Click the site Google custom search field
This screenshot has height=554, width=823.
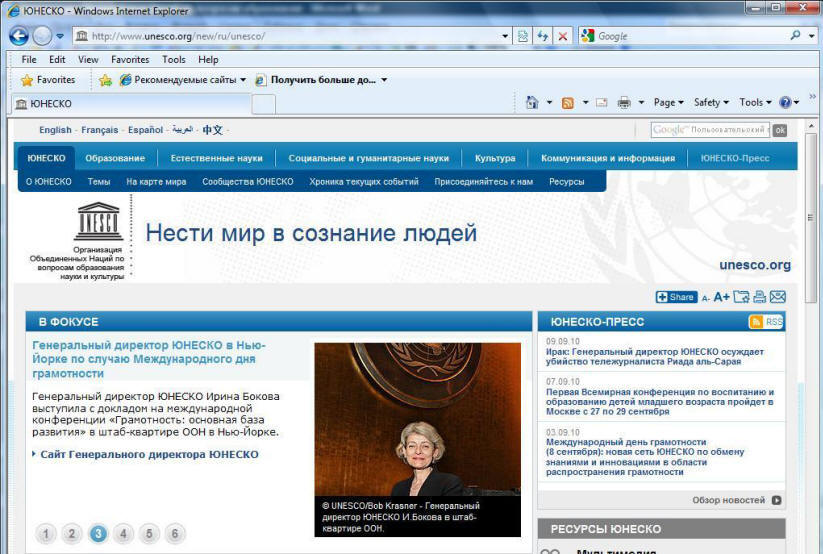click(710, 130)
